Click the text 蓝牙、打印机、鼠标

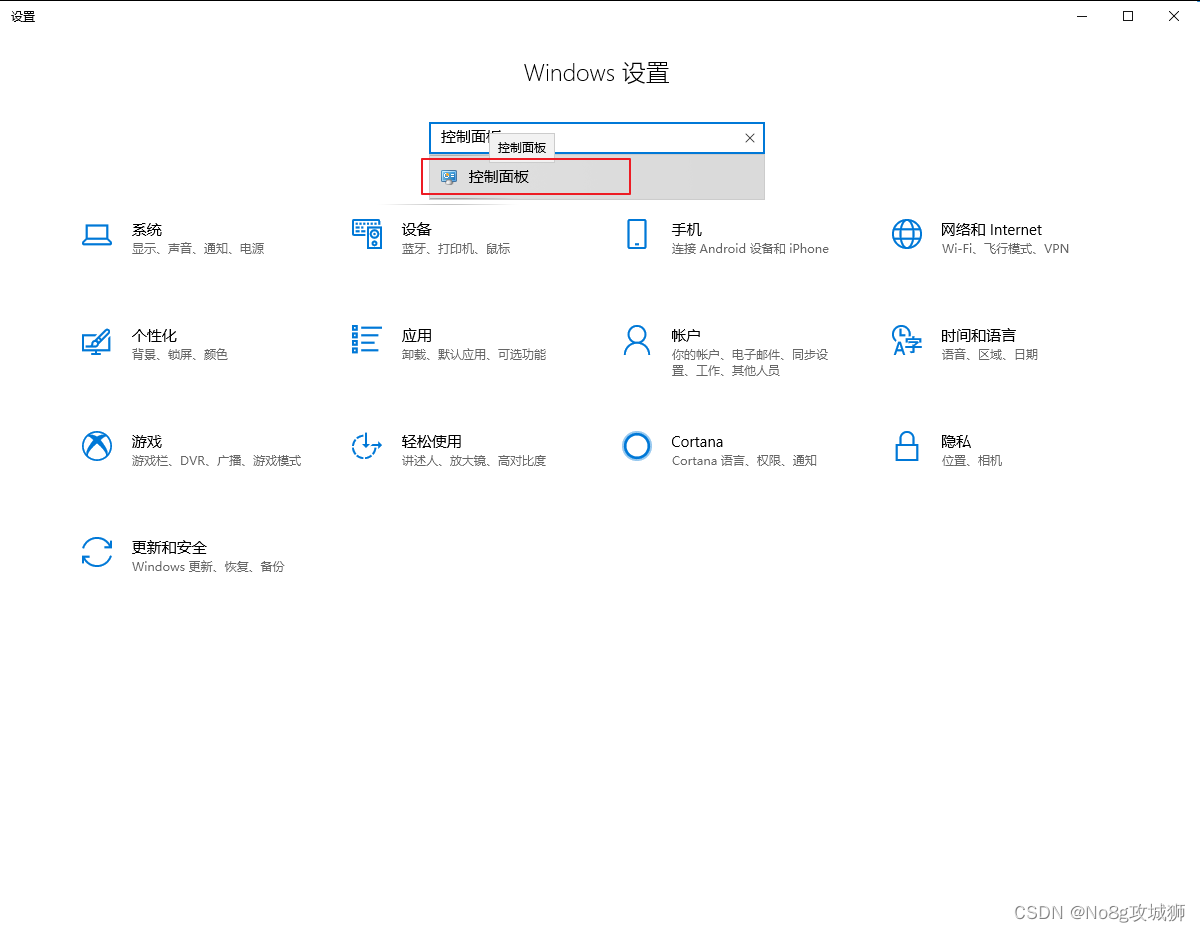point(456,249)
